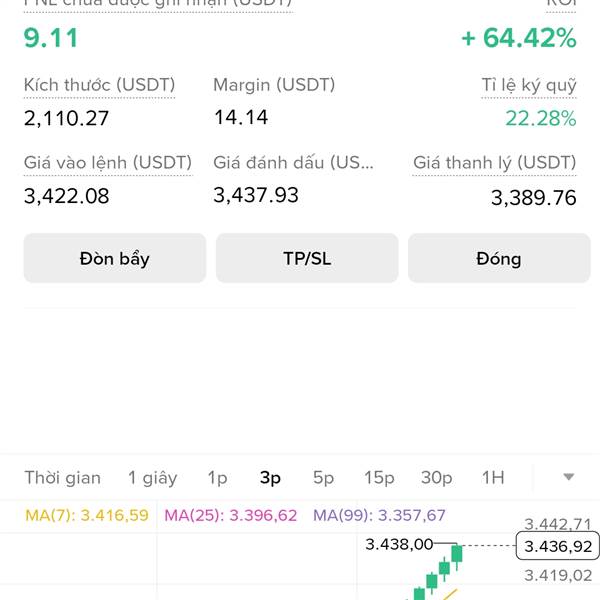Viewport: 600px width, 600px height.
Task: Open the TP/SL settings button
Action: [x=307, y=258]
